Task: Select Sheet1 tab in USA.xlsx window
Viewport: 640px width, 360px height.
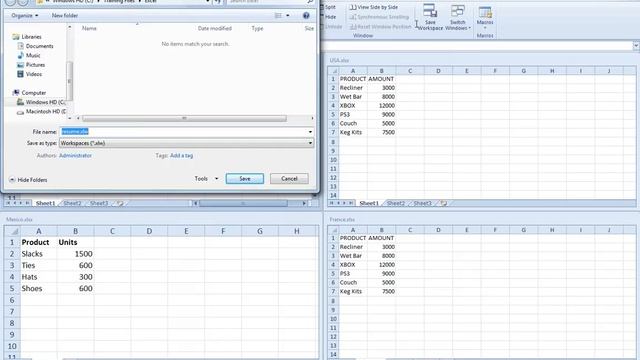Action: (369, 203)
